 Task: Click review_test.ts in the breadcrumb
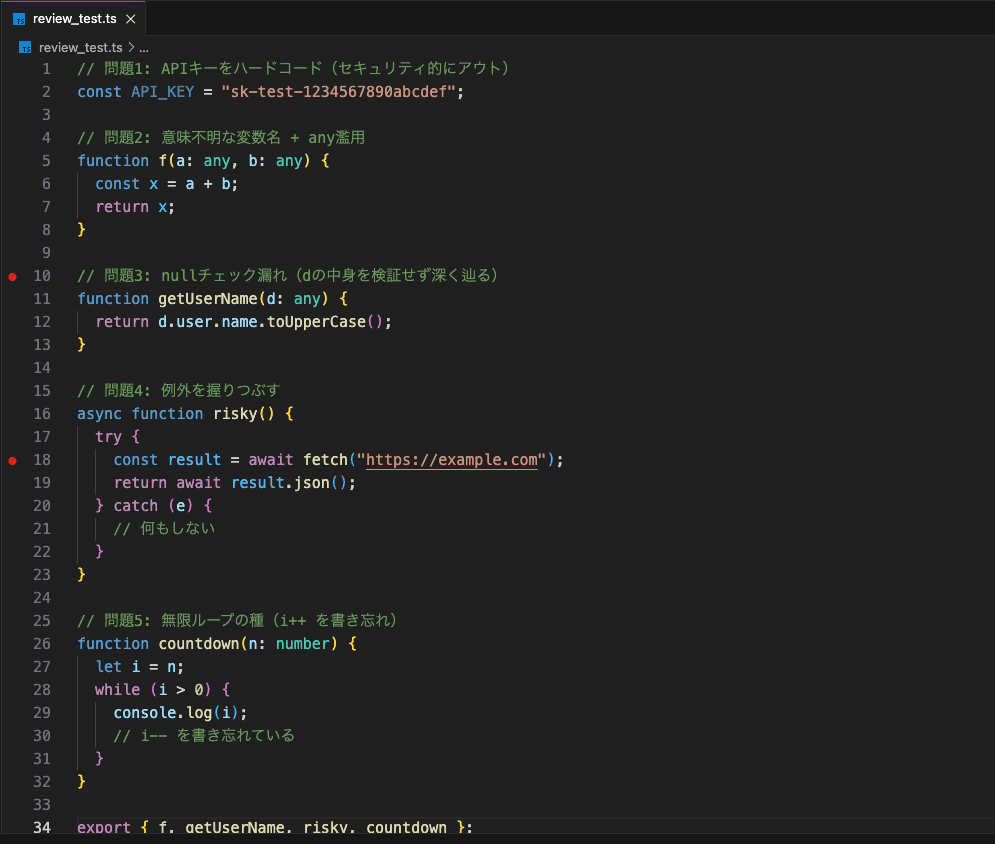click(81, 48)
